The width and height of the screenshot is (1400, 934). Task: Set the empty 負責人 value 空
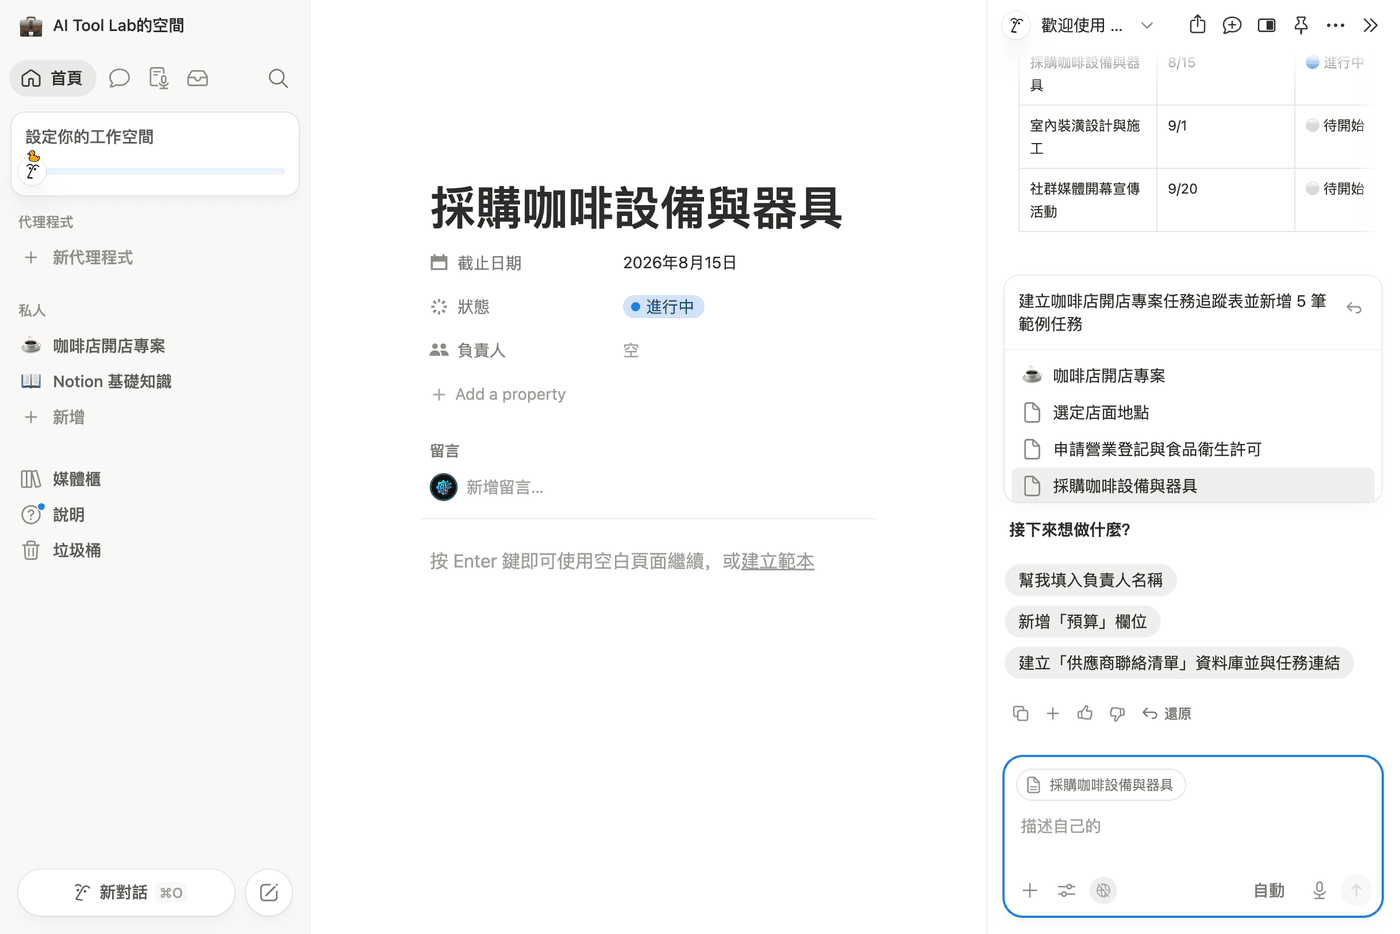pyautogui.click(x=631, y=351)
